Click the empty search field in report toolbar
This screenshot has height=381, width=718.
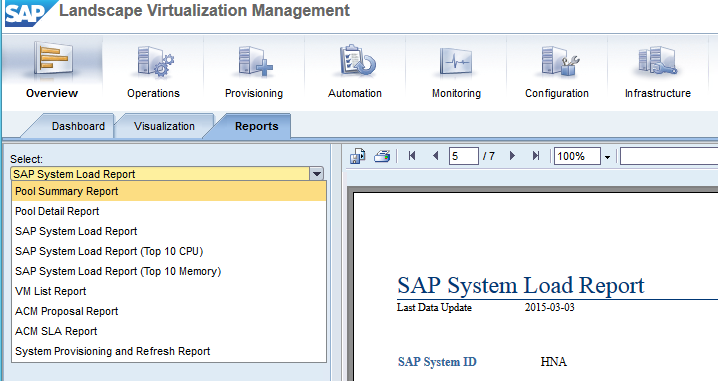click(x=669, y=156)
